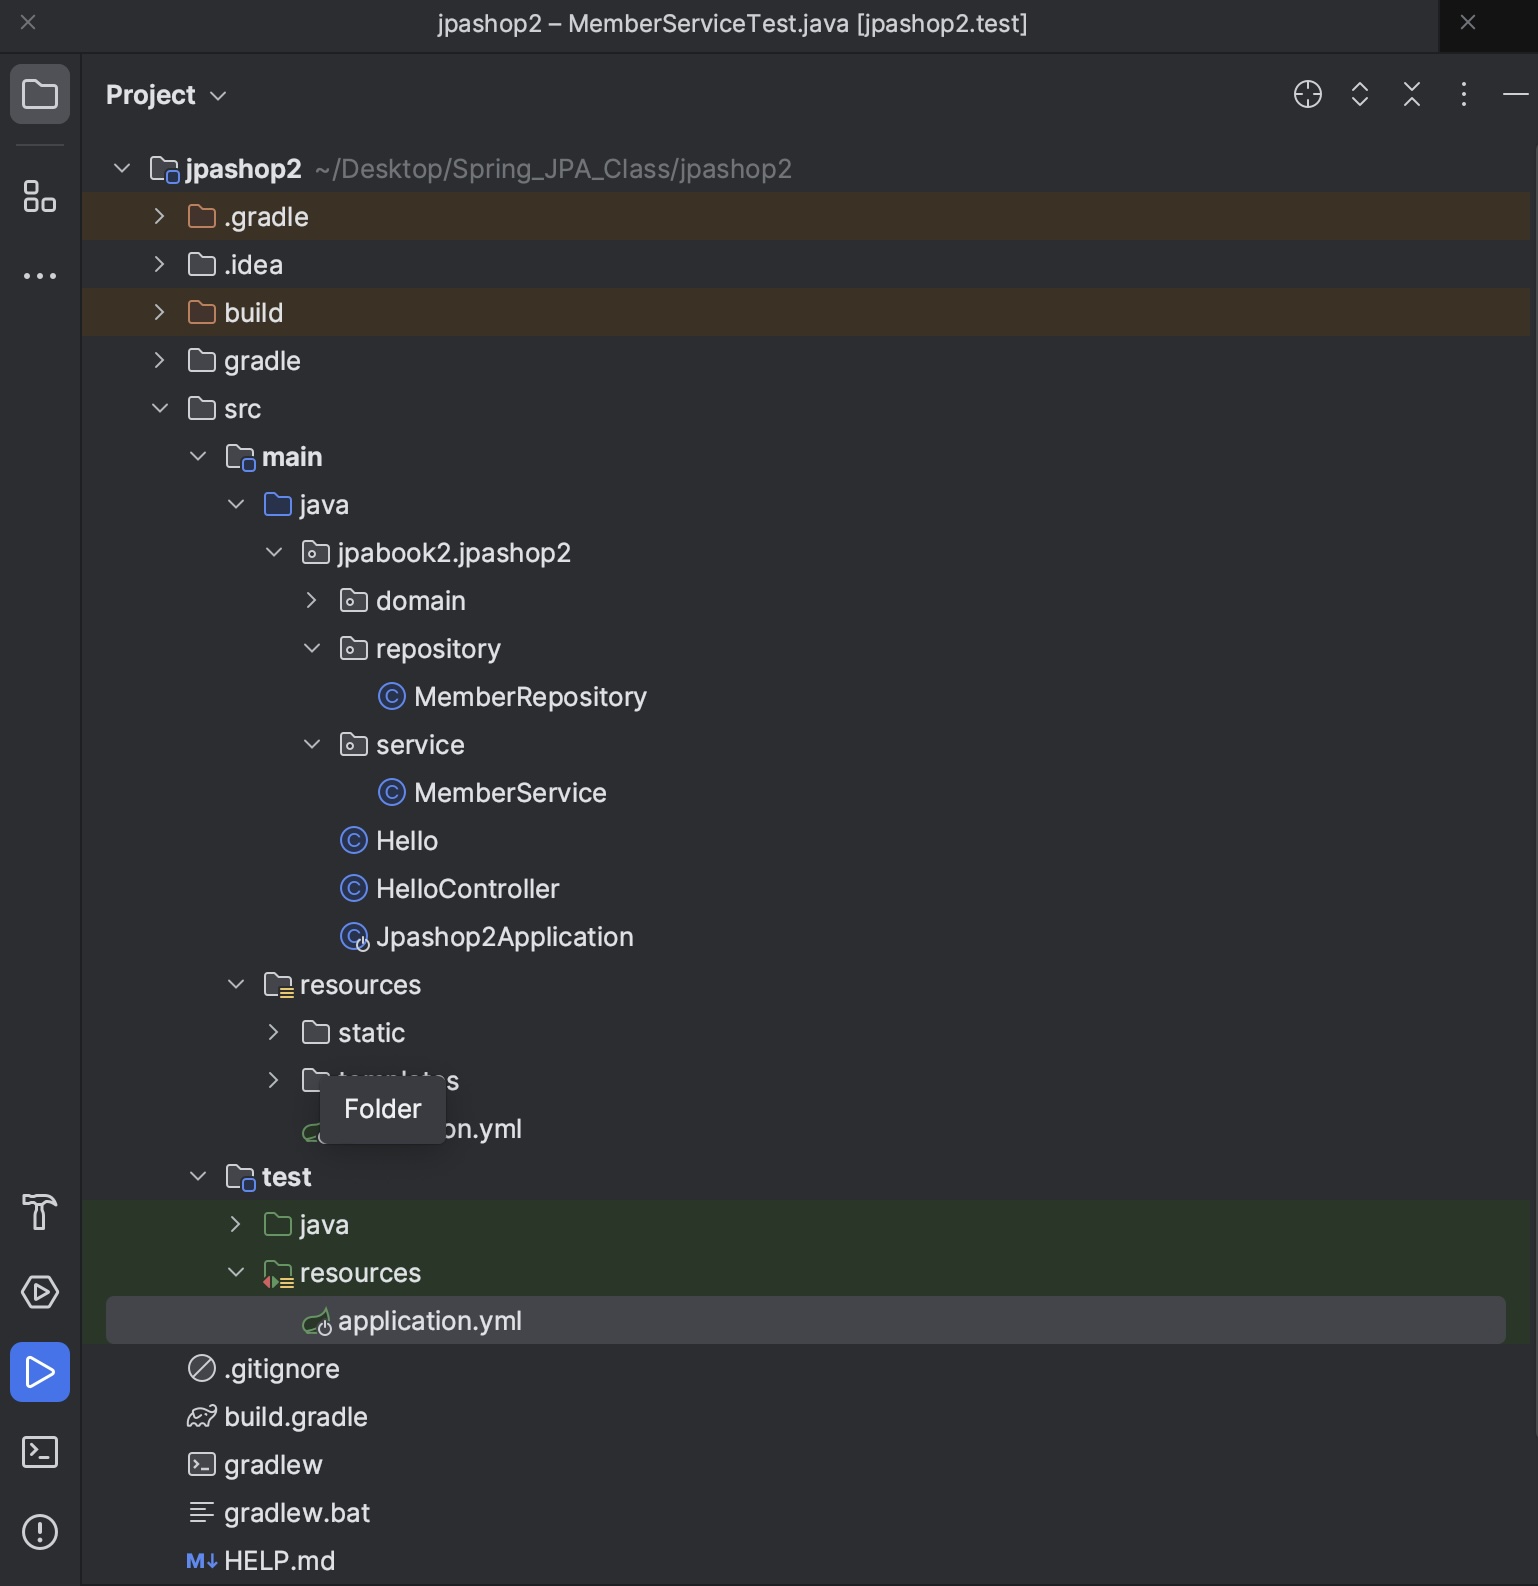
Task: Click the Expand All icon in Project toolbar
Action: pyautogui.click(x=1359, y=95)
